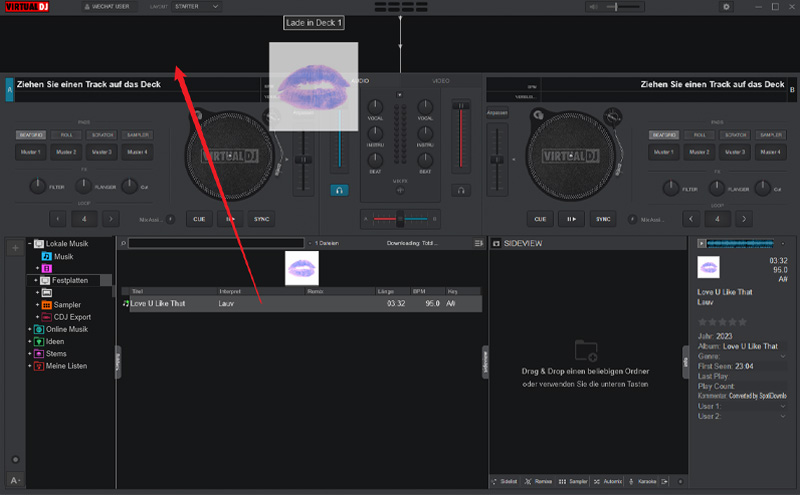Click the left VOCAL stem knob in mixer
Screen dimensions: 800x495
pyautogui.click(x=375, y=107)
